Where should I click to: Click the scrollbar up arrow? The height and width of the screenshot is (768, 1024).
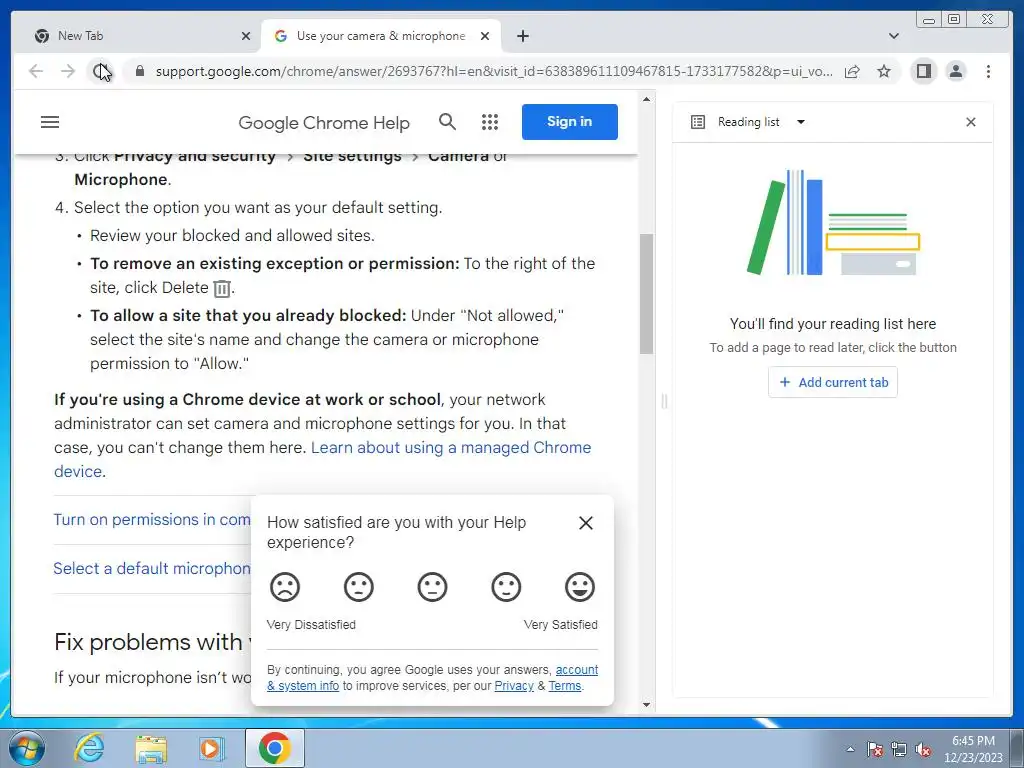[x=647, y=99]
